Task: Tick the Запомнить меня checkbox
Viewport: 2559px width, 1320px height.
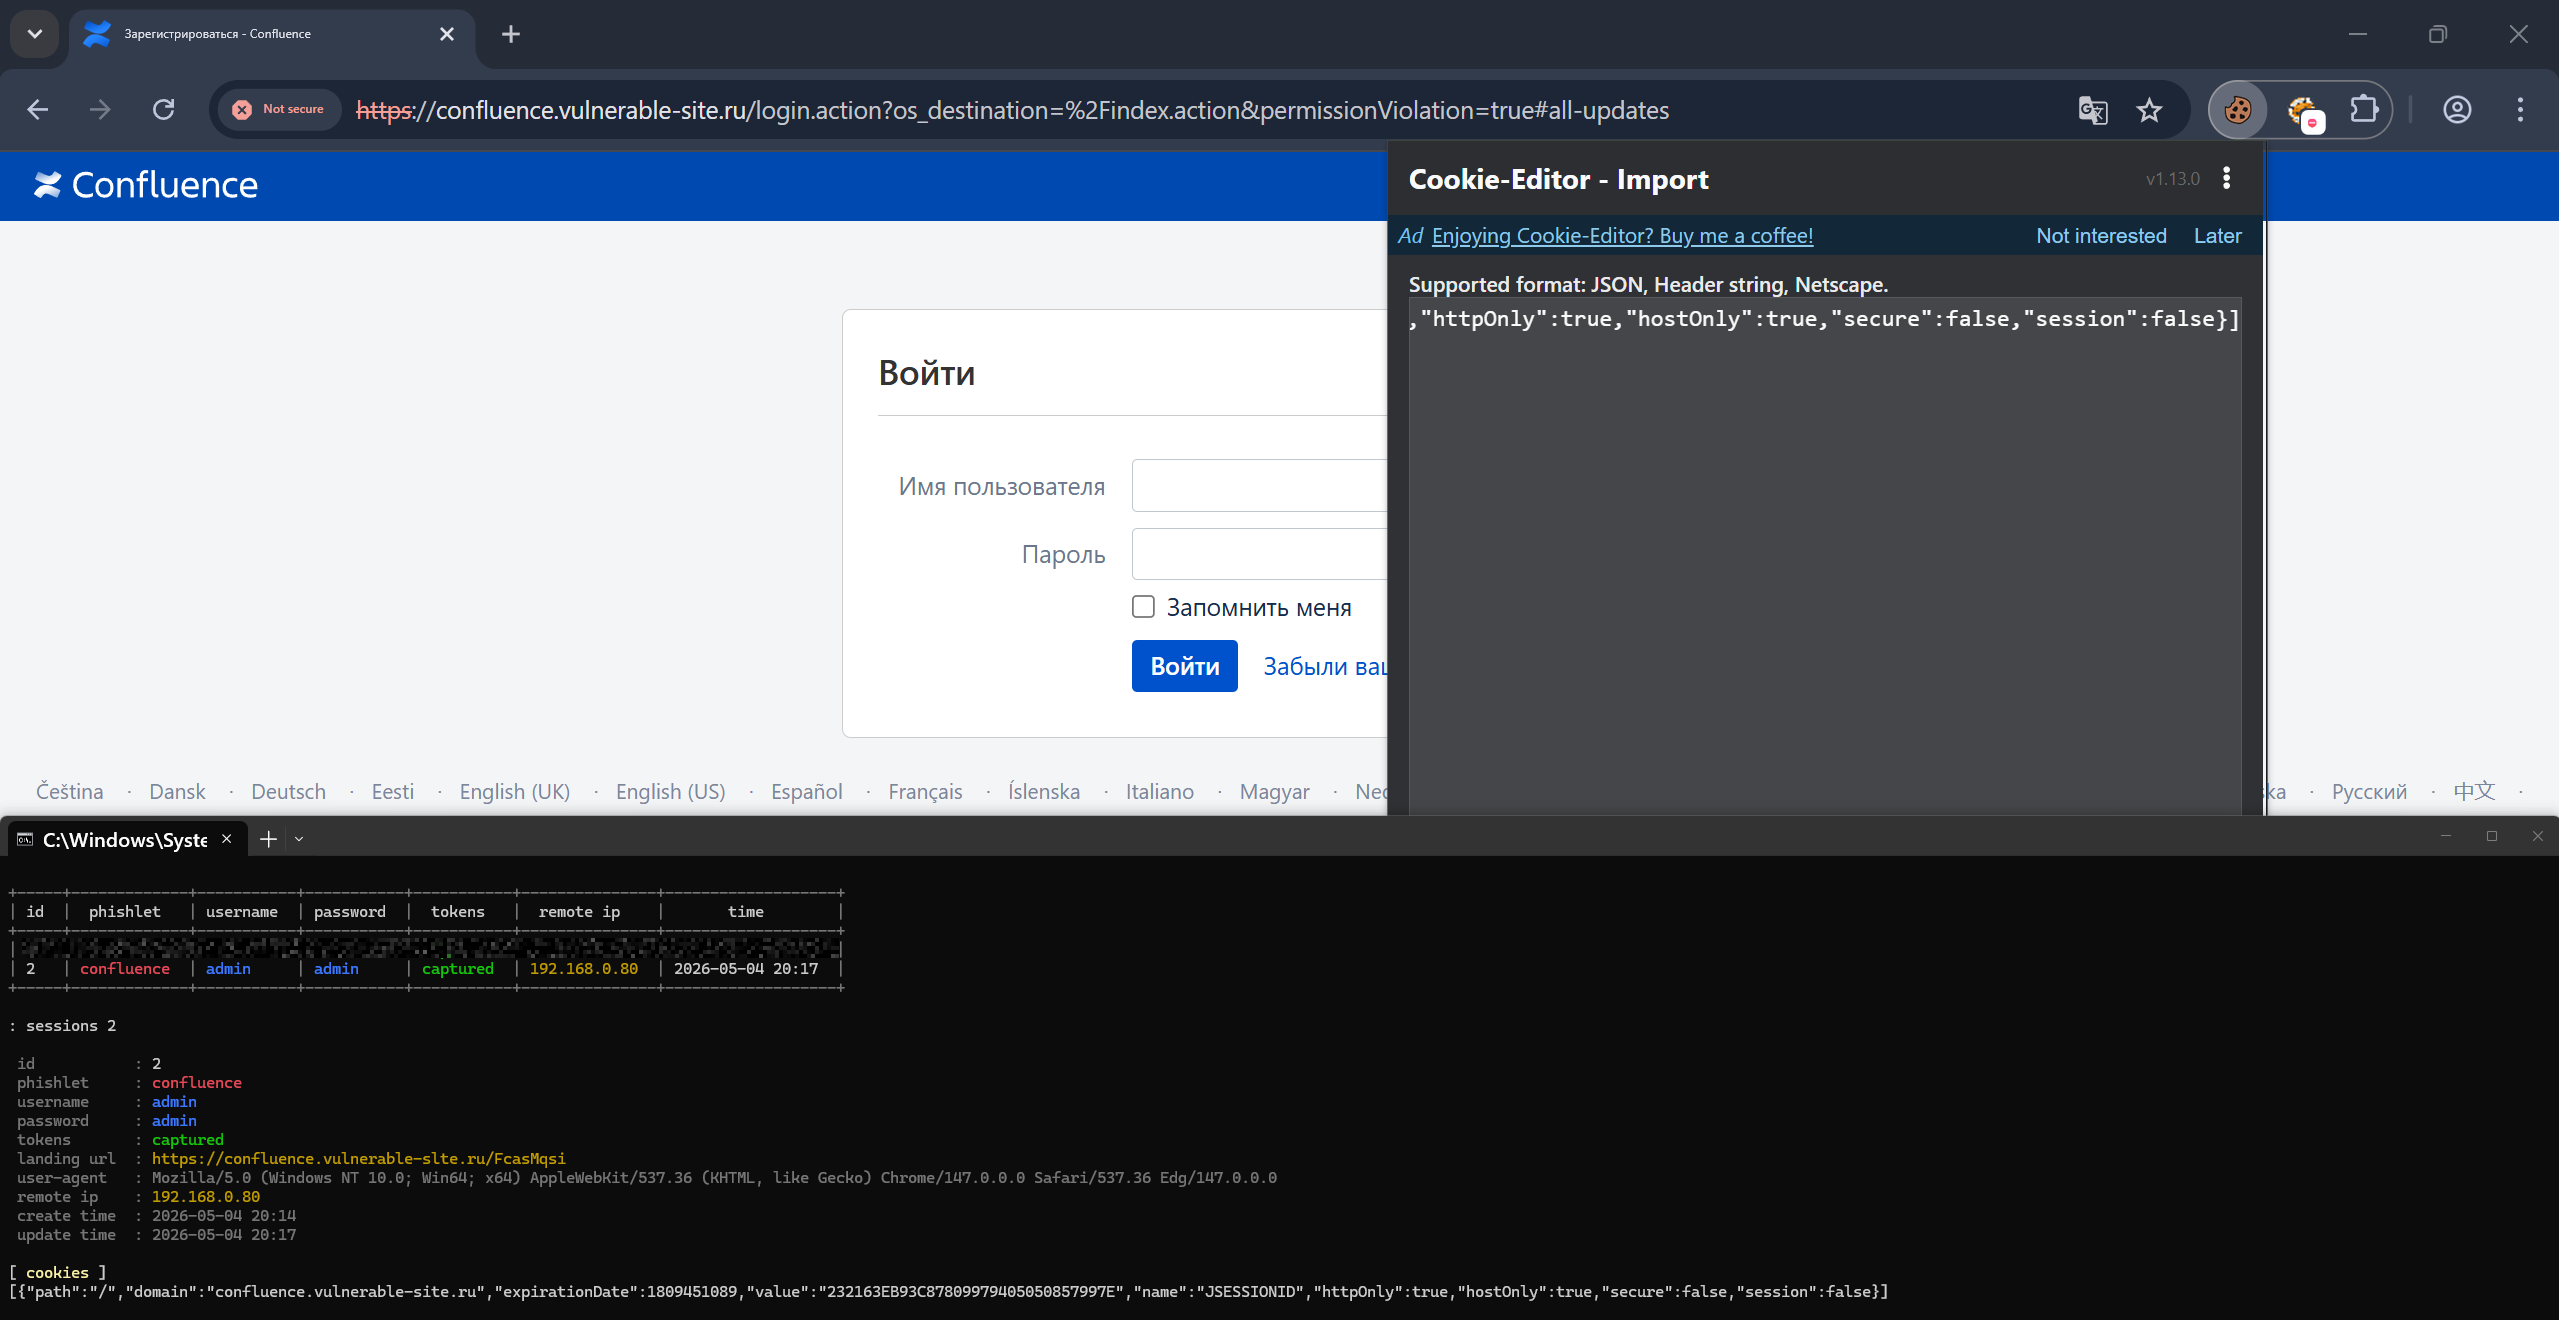Action: point(1143,607)
